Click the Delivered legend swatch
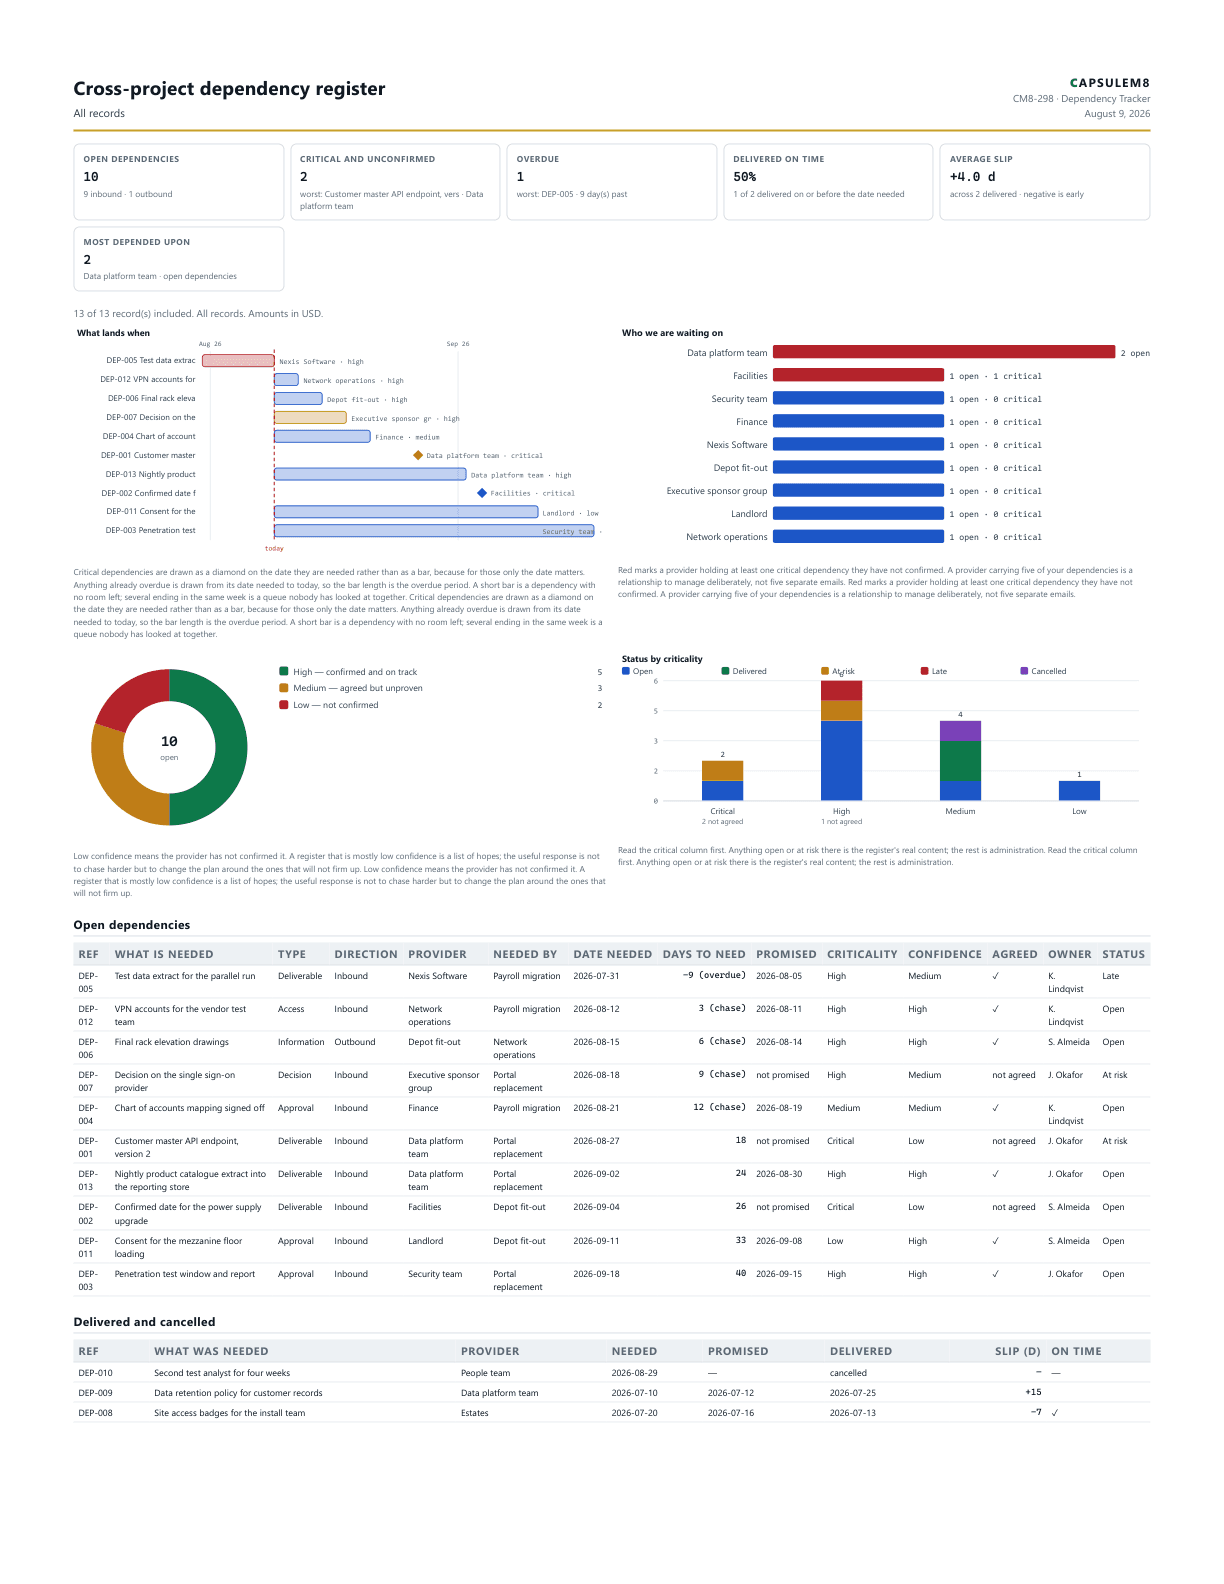 pyautogui.click(x=725, y=671)
